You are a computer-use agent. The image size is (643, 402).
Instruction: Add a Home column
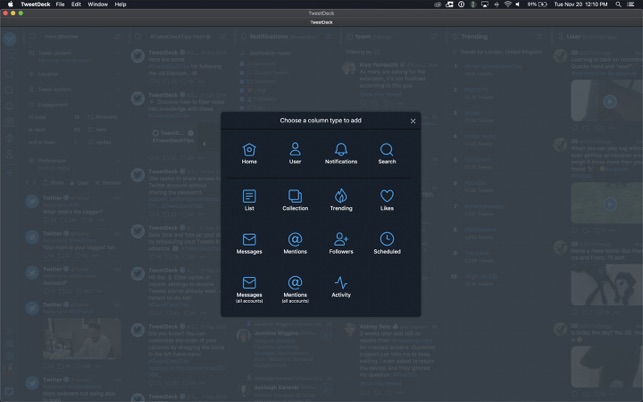pos(249,153)
